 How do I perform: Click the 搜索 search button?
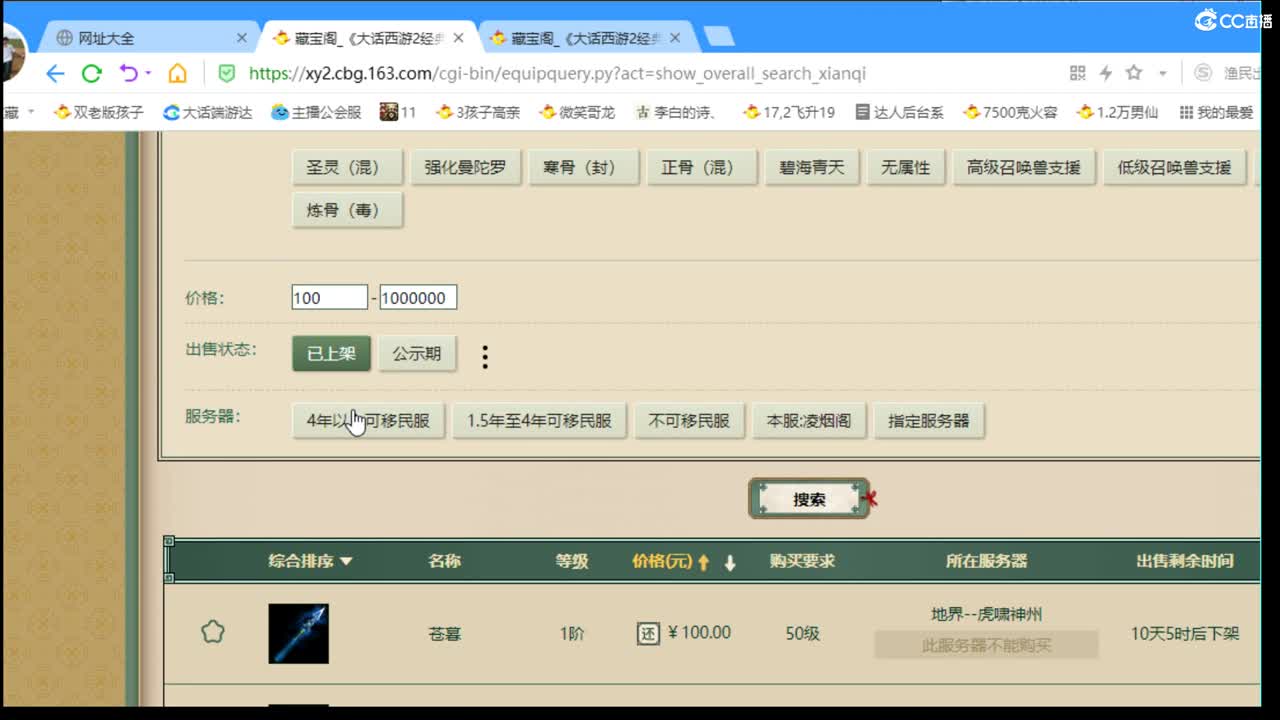(x=809, y=499)
